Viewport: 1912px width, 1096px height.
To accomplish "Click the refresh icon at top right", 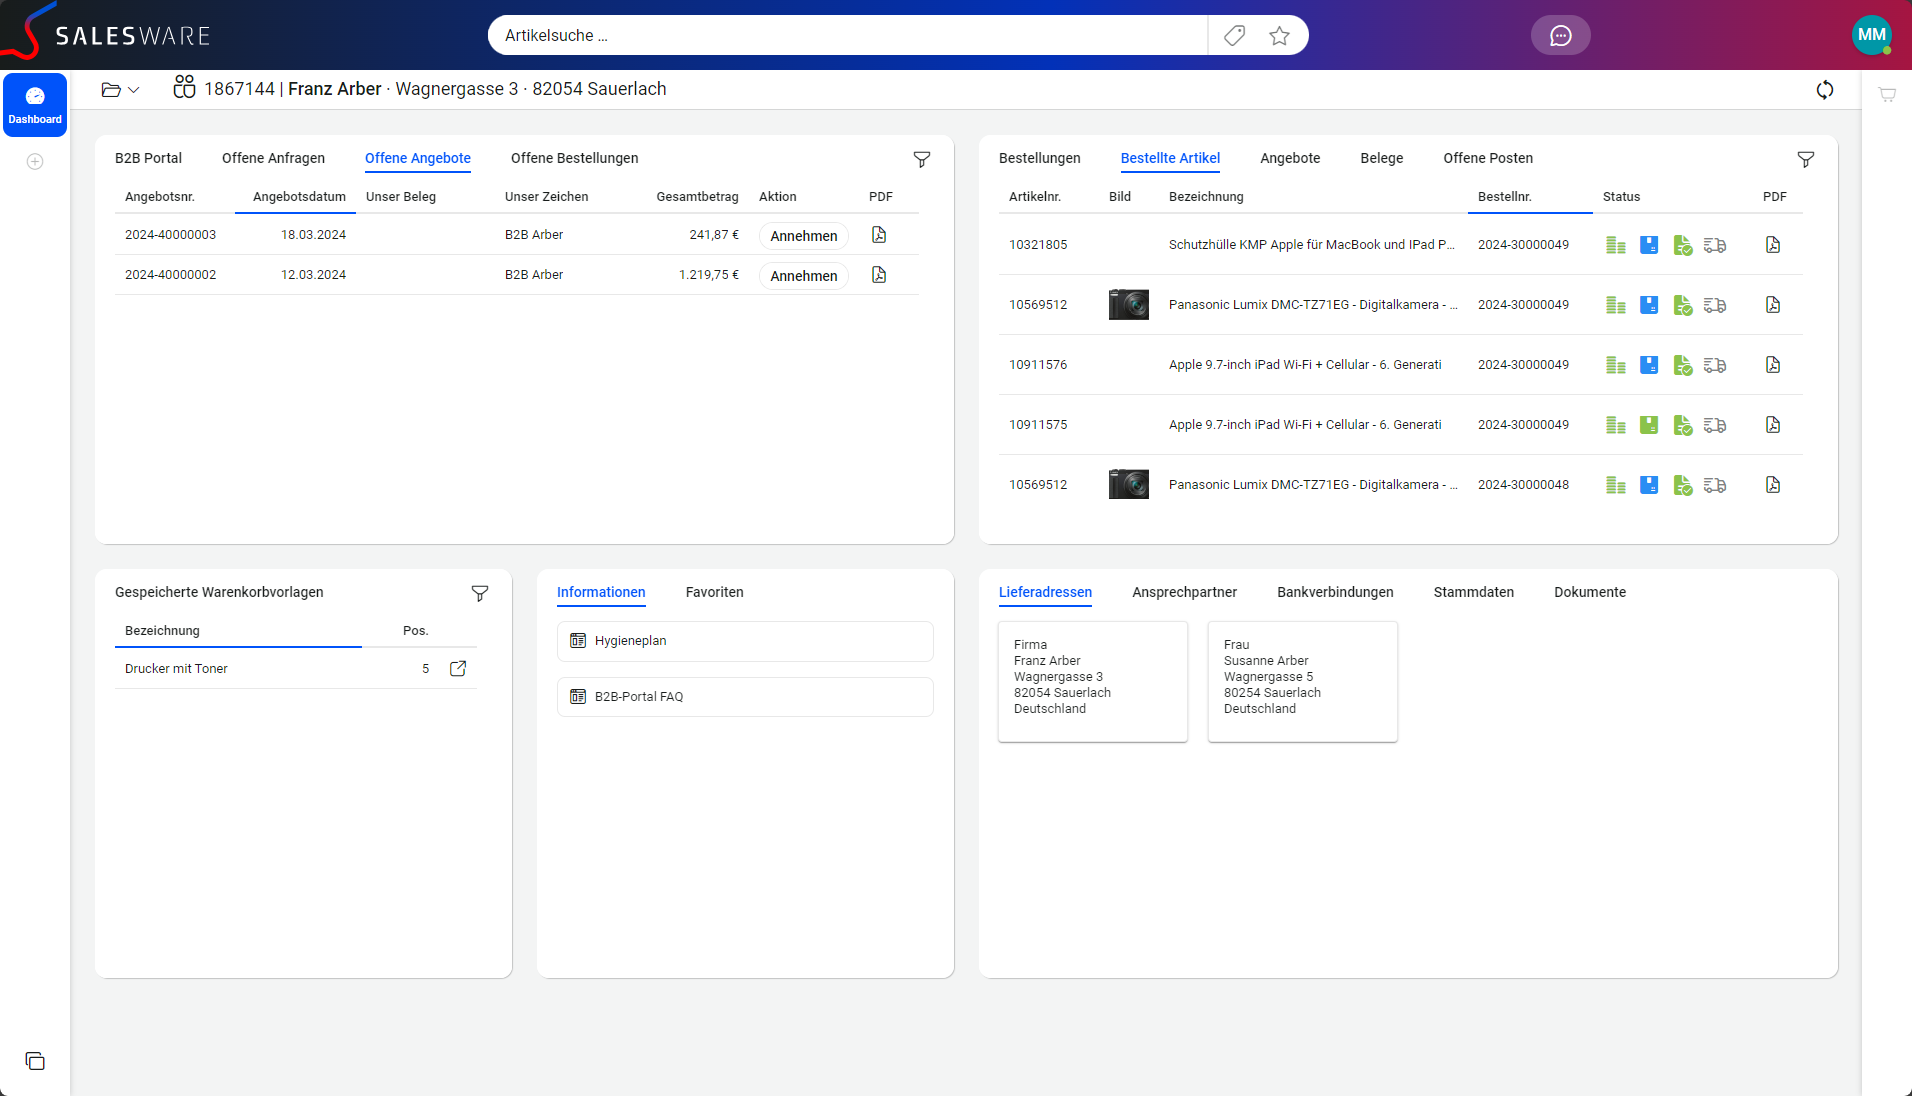I will pos(1825,90).
